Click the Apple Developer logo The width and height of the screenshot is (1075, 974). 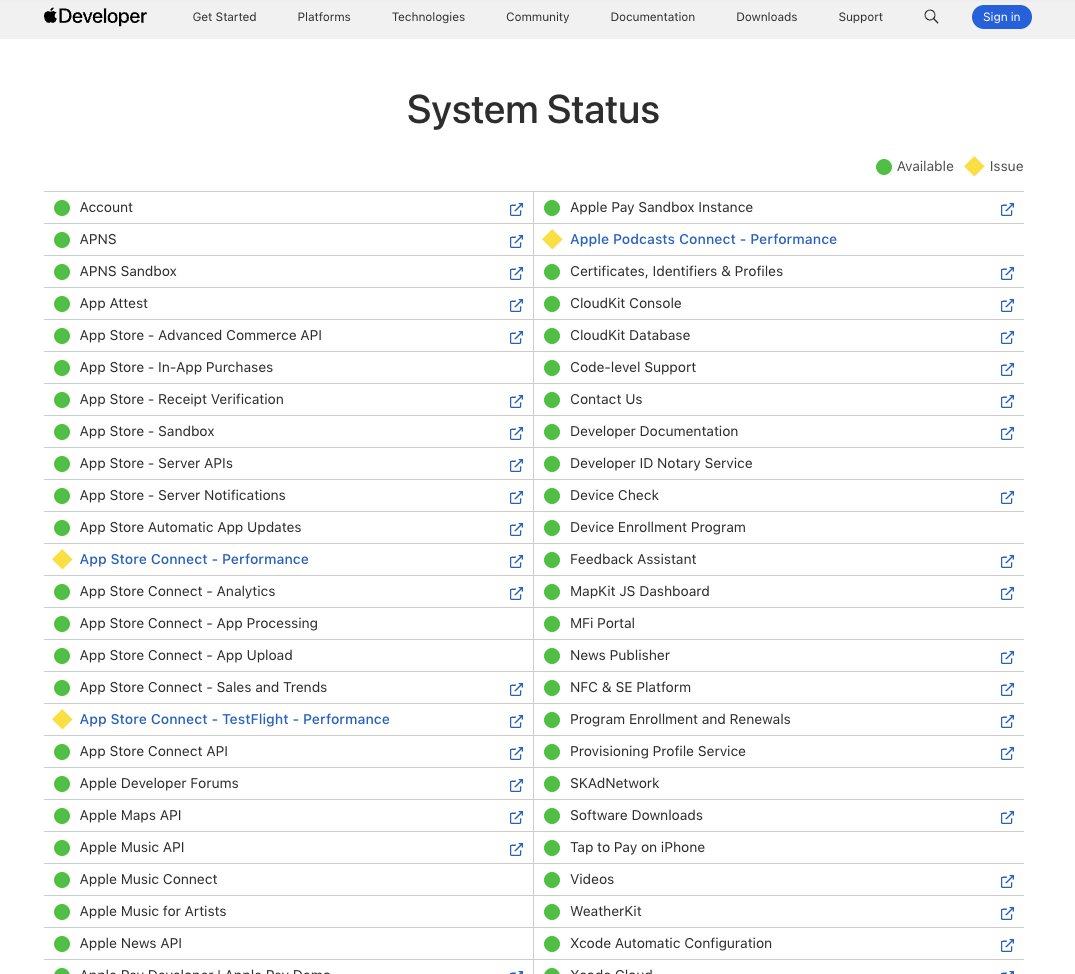(95, 16)
